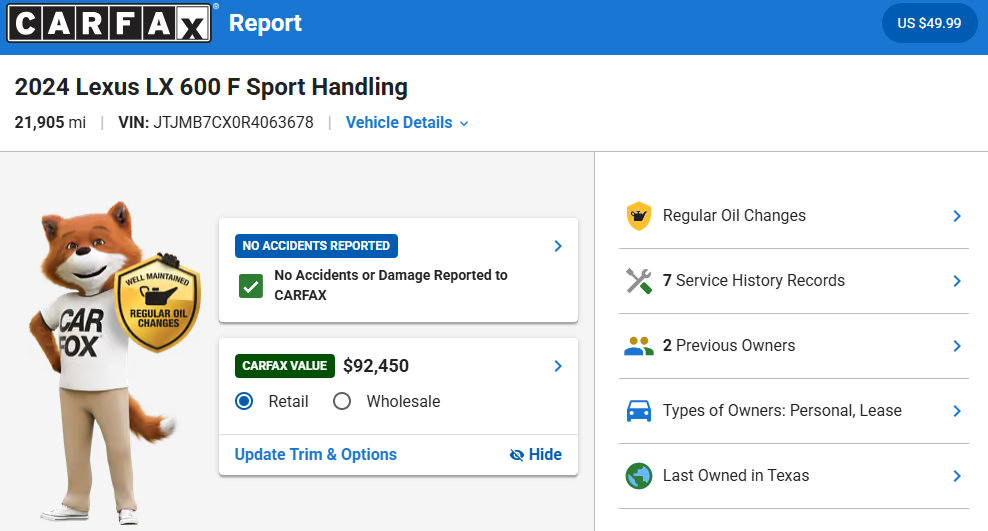Open Last Owned in Texas row

[x=794, y=476]
